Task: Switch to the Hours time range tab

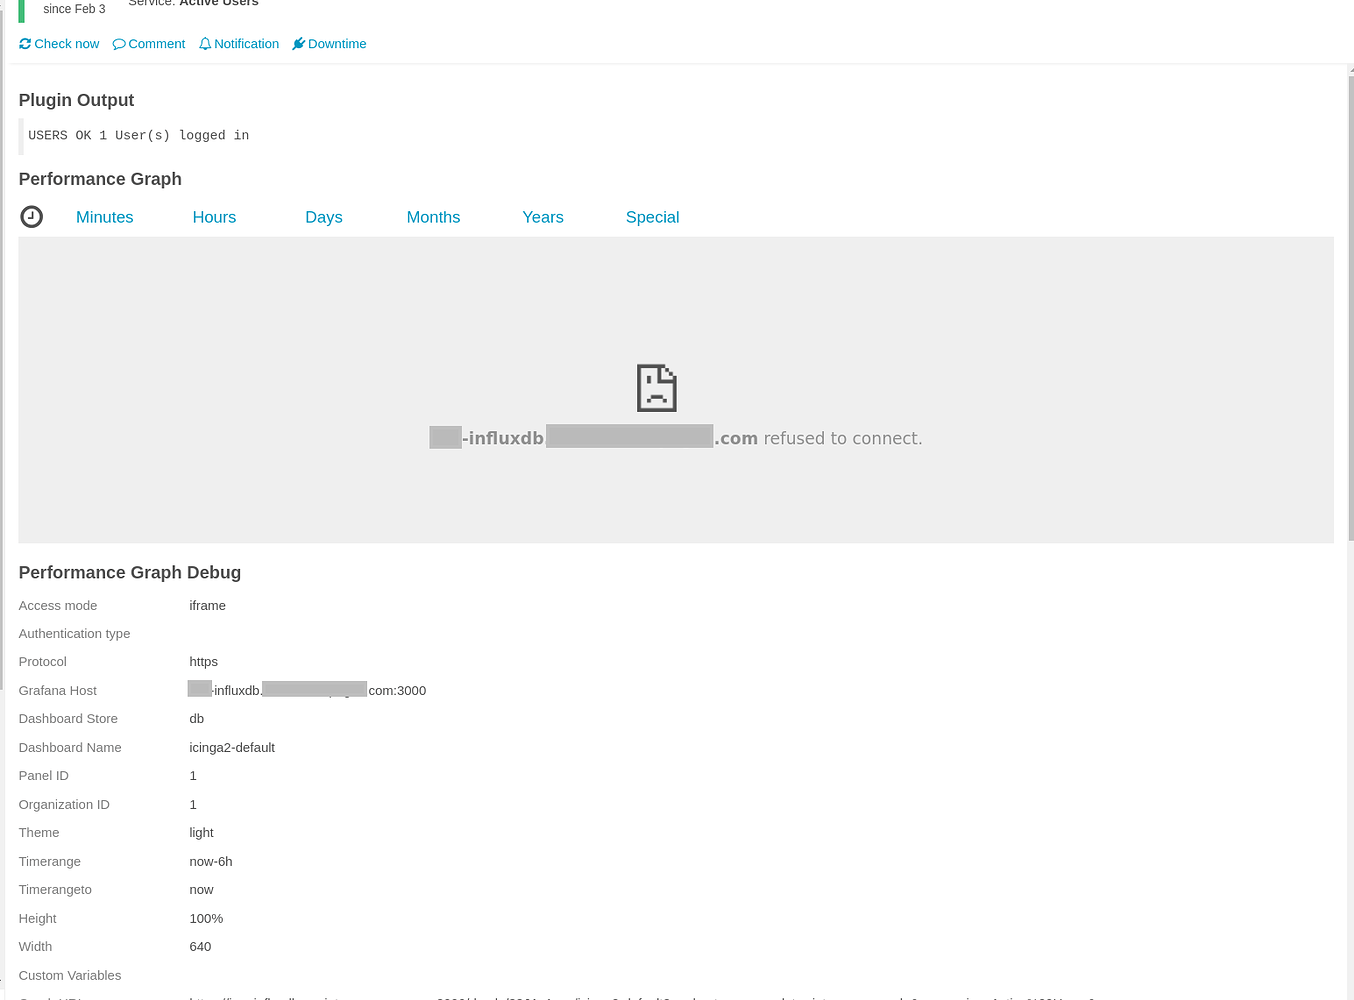Action: coord(214,217)
